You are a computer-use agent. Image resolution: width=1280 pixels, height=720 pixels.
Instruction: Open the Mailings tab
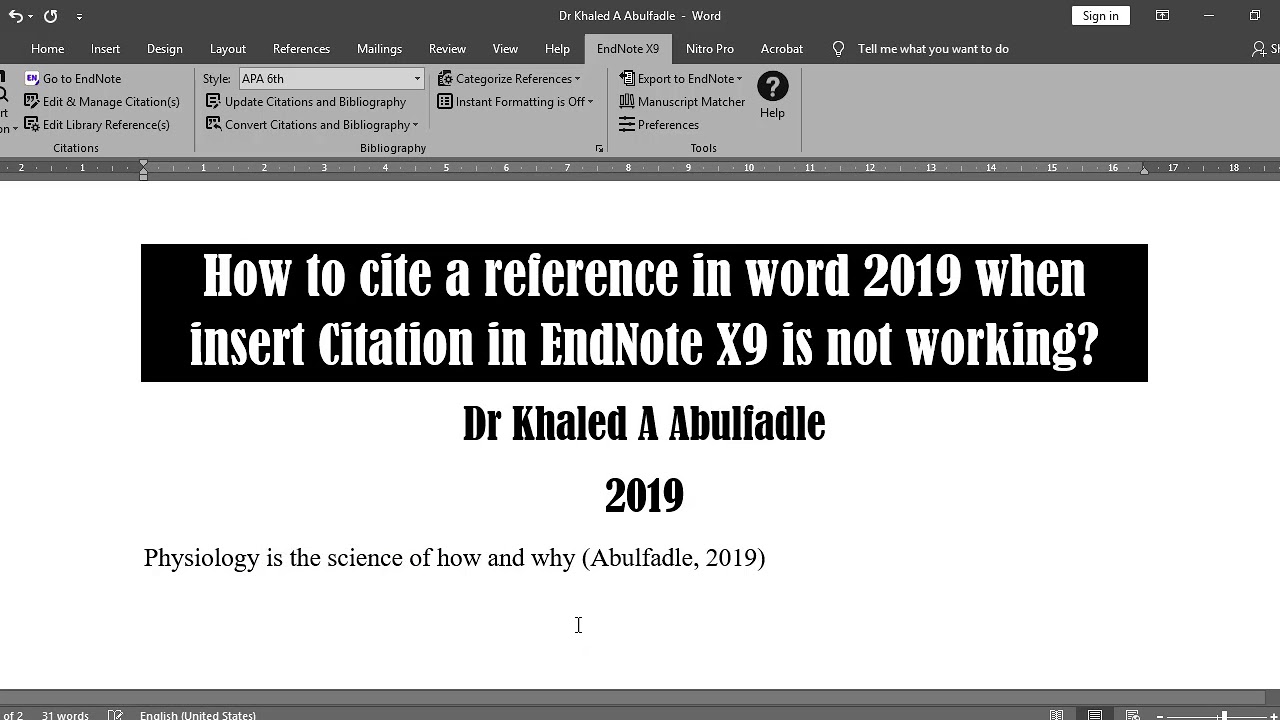click(379, 48)
